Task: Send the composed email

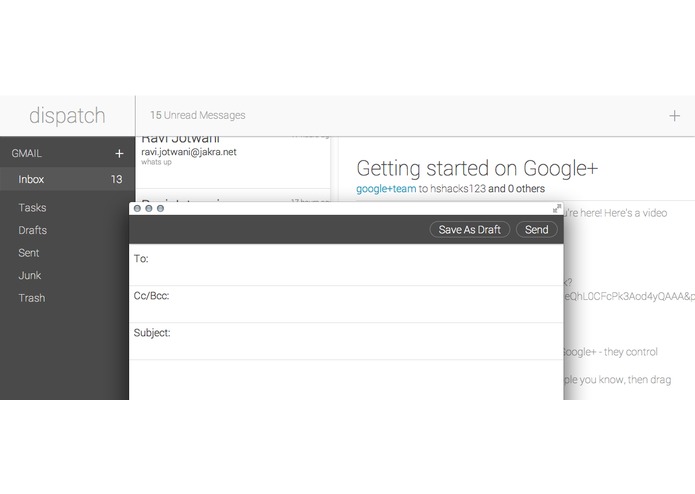Action: 536,229
